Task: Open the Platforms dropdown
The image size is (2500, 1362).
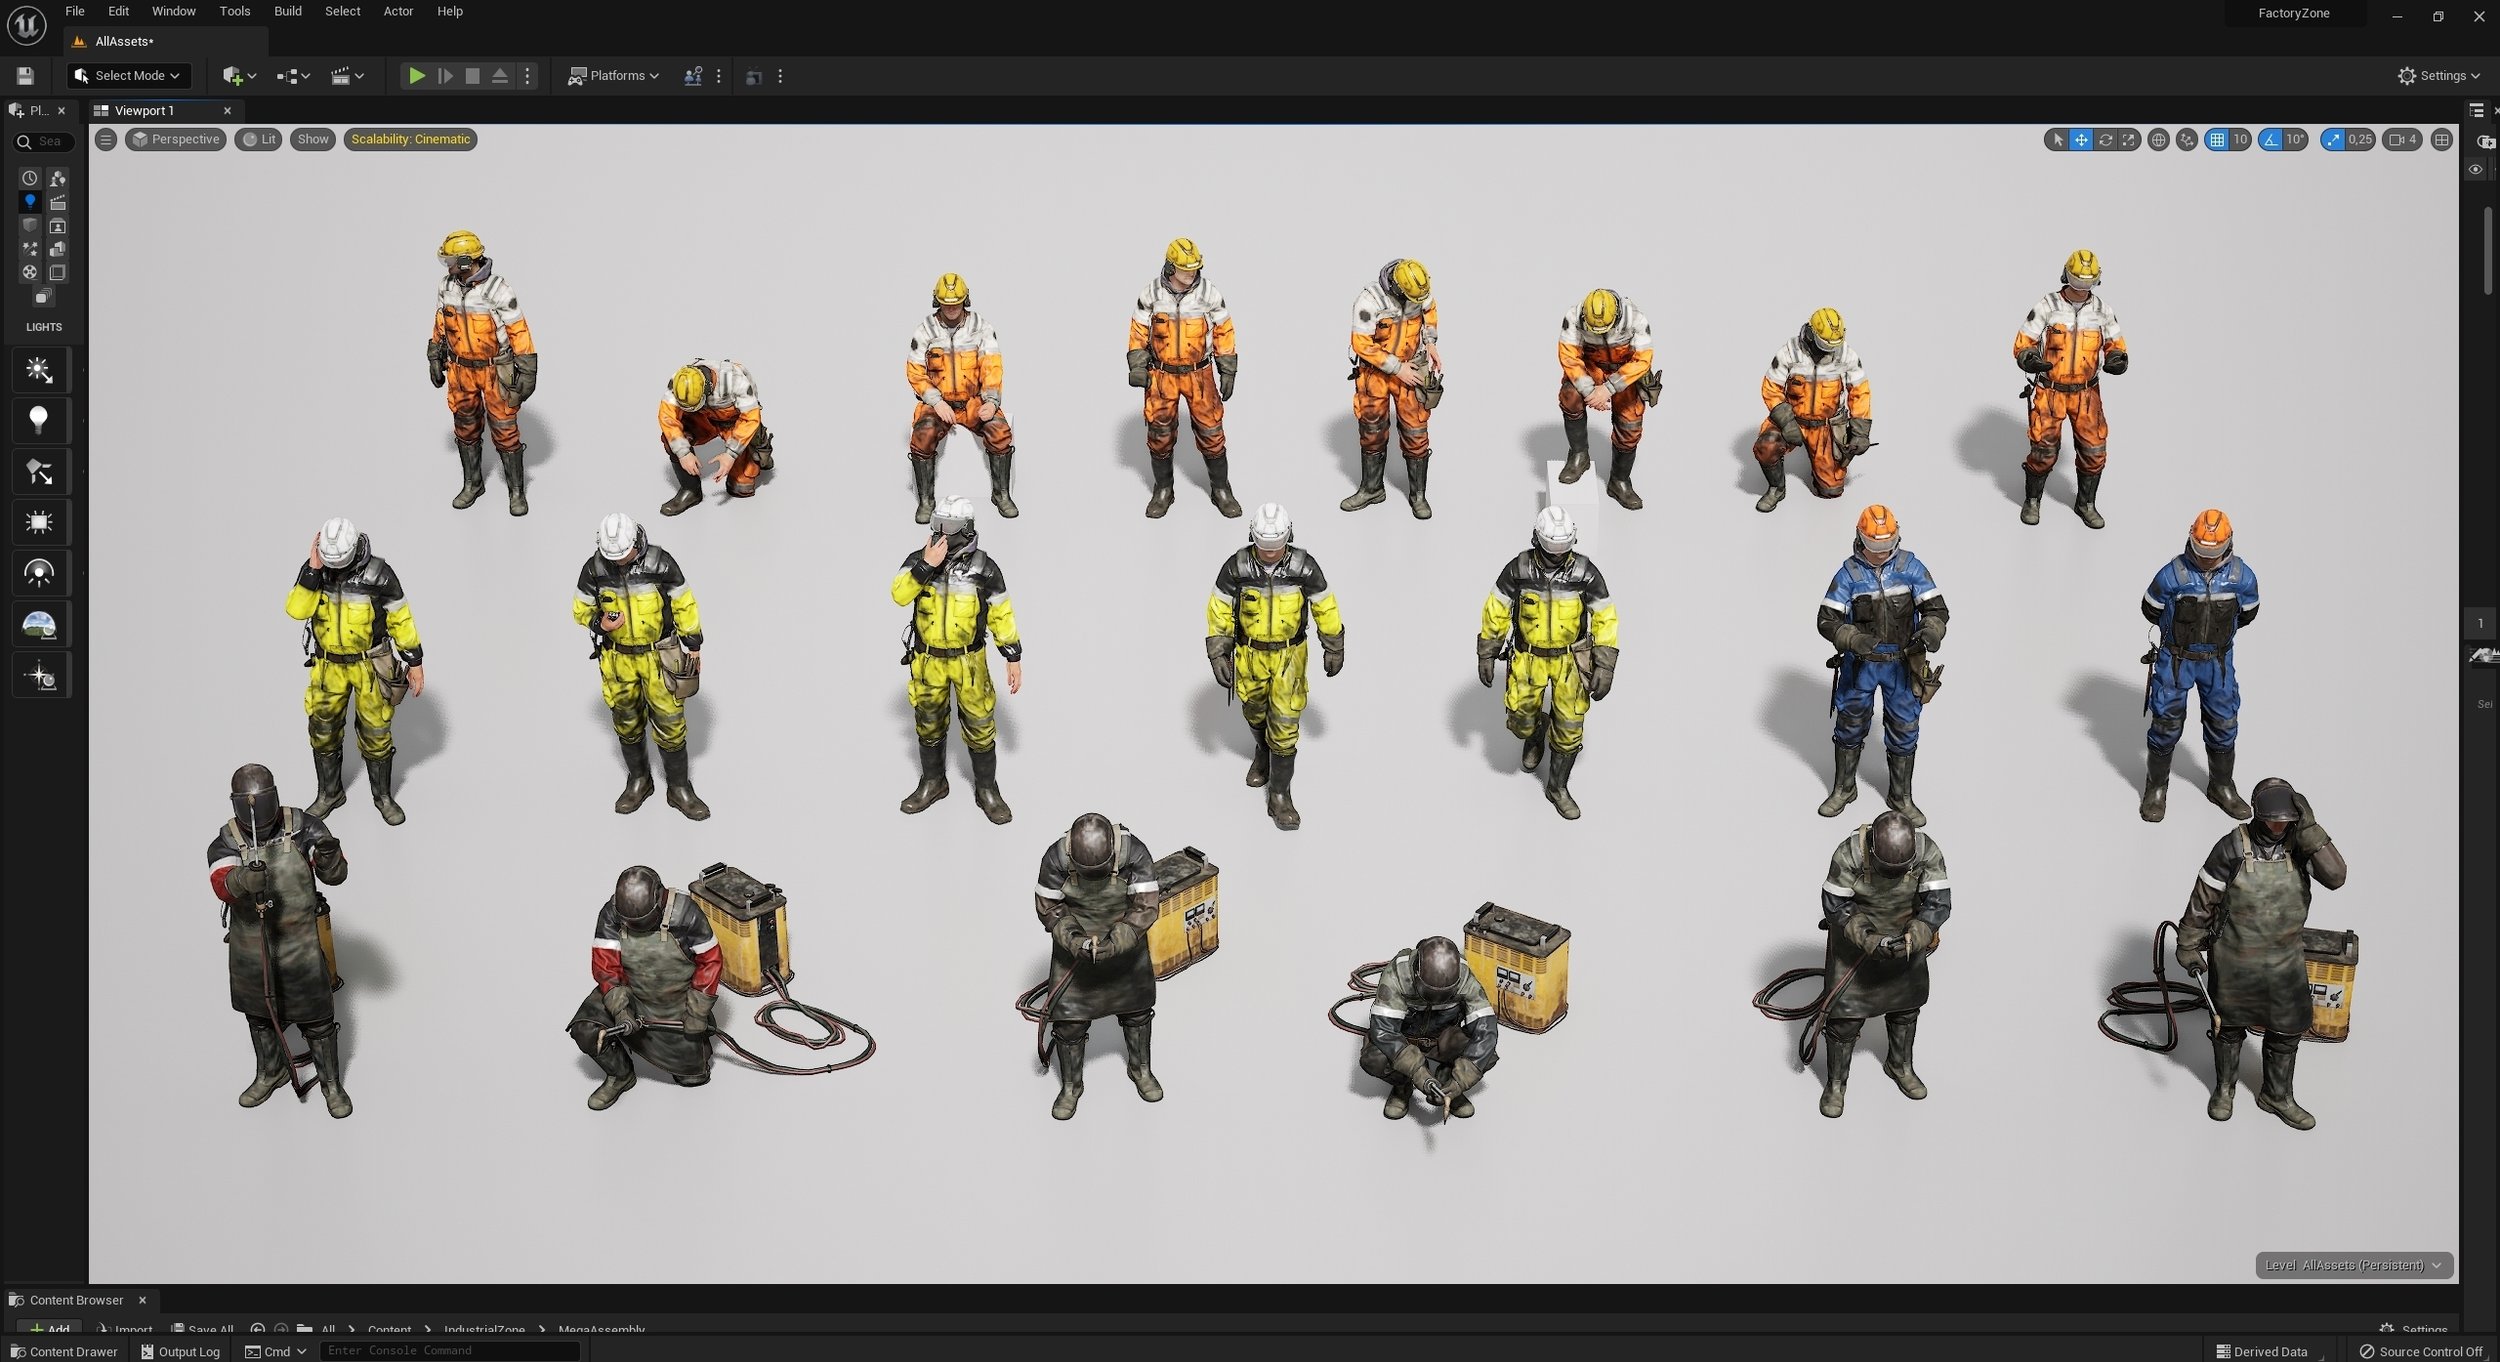Action: (x=613, y=76)
